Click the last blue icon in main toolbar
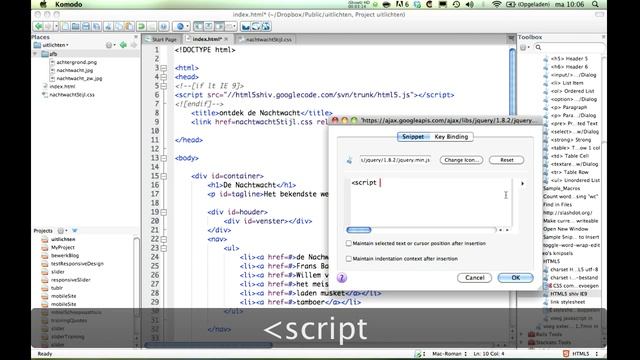The width and height of the screenshot is (640, 360). [x=266, y=27]
